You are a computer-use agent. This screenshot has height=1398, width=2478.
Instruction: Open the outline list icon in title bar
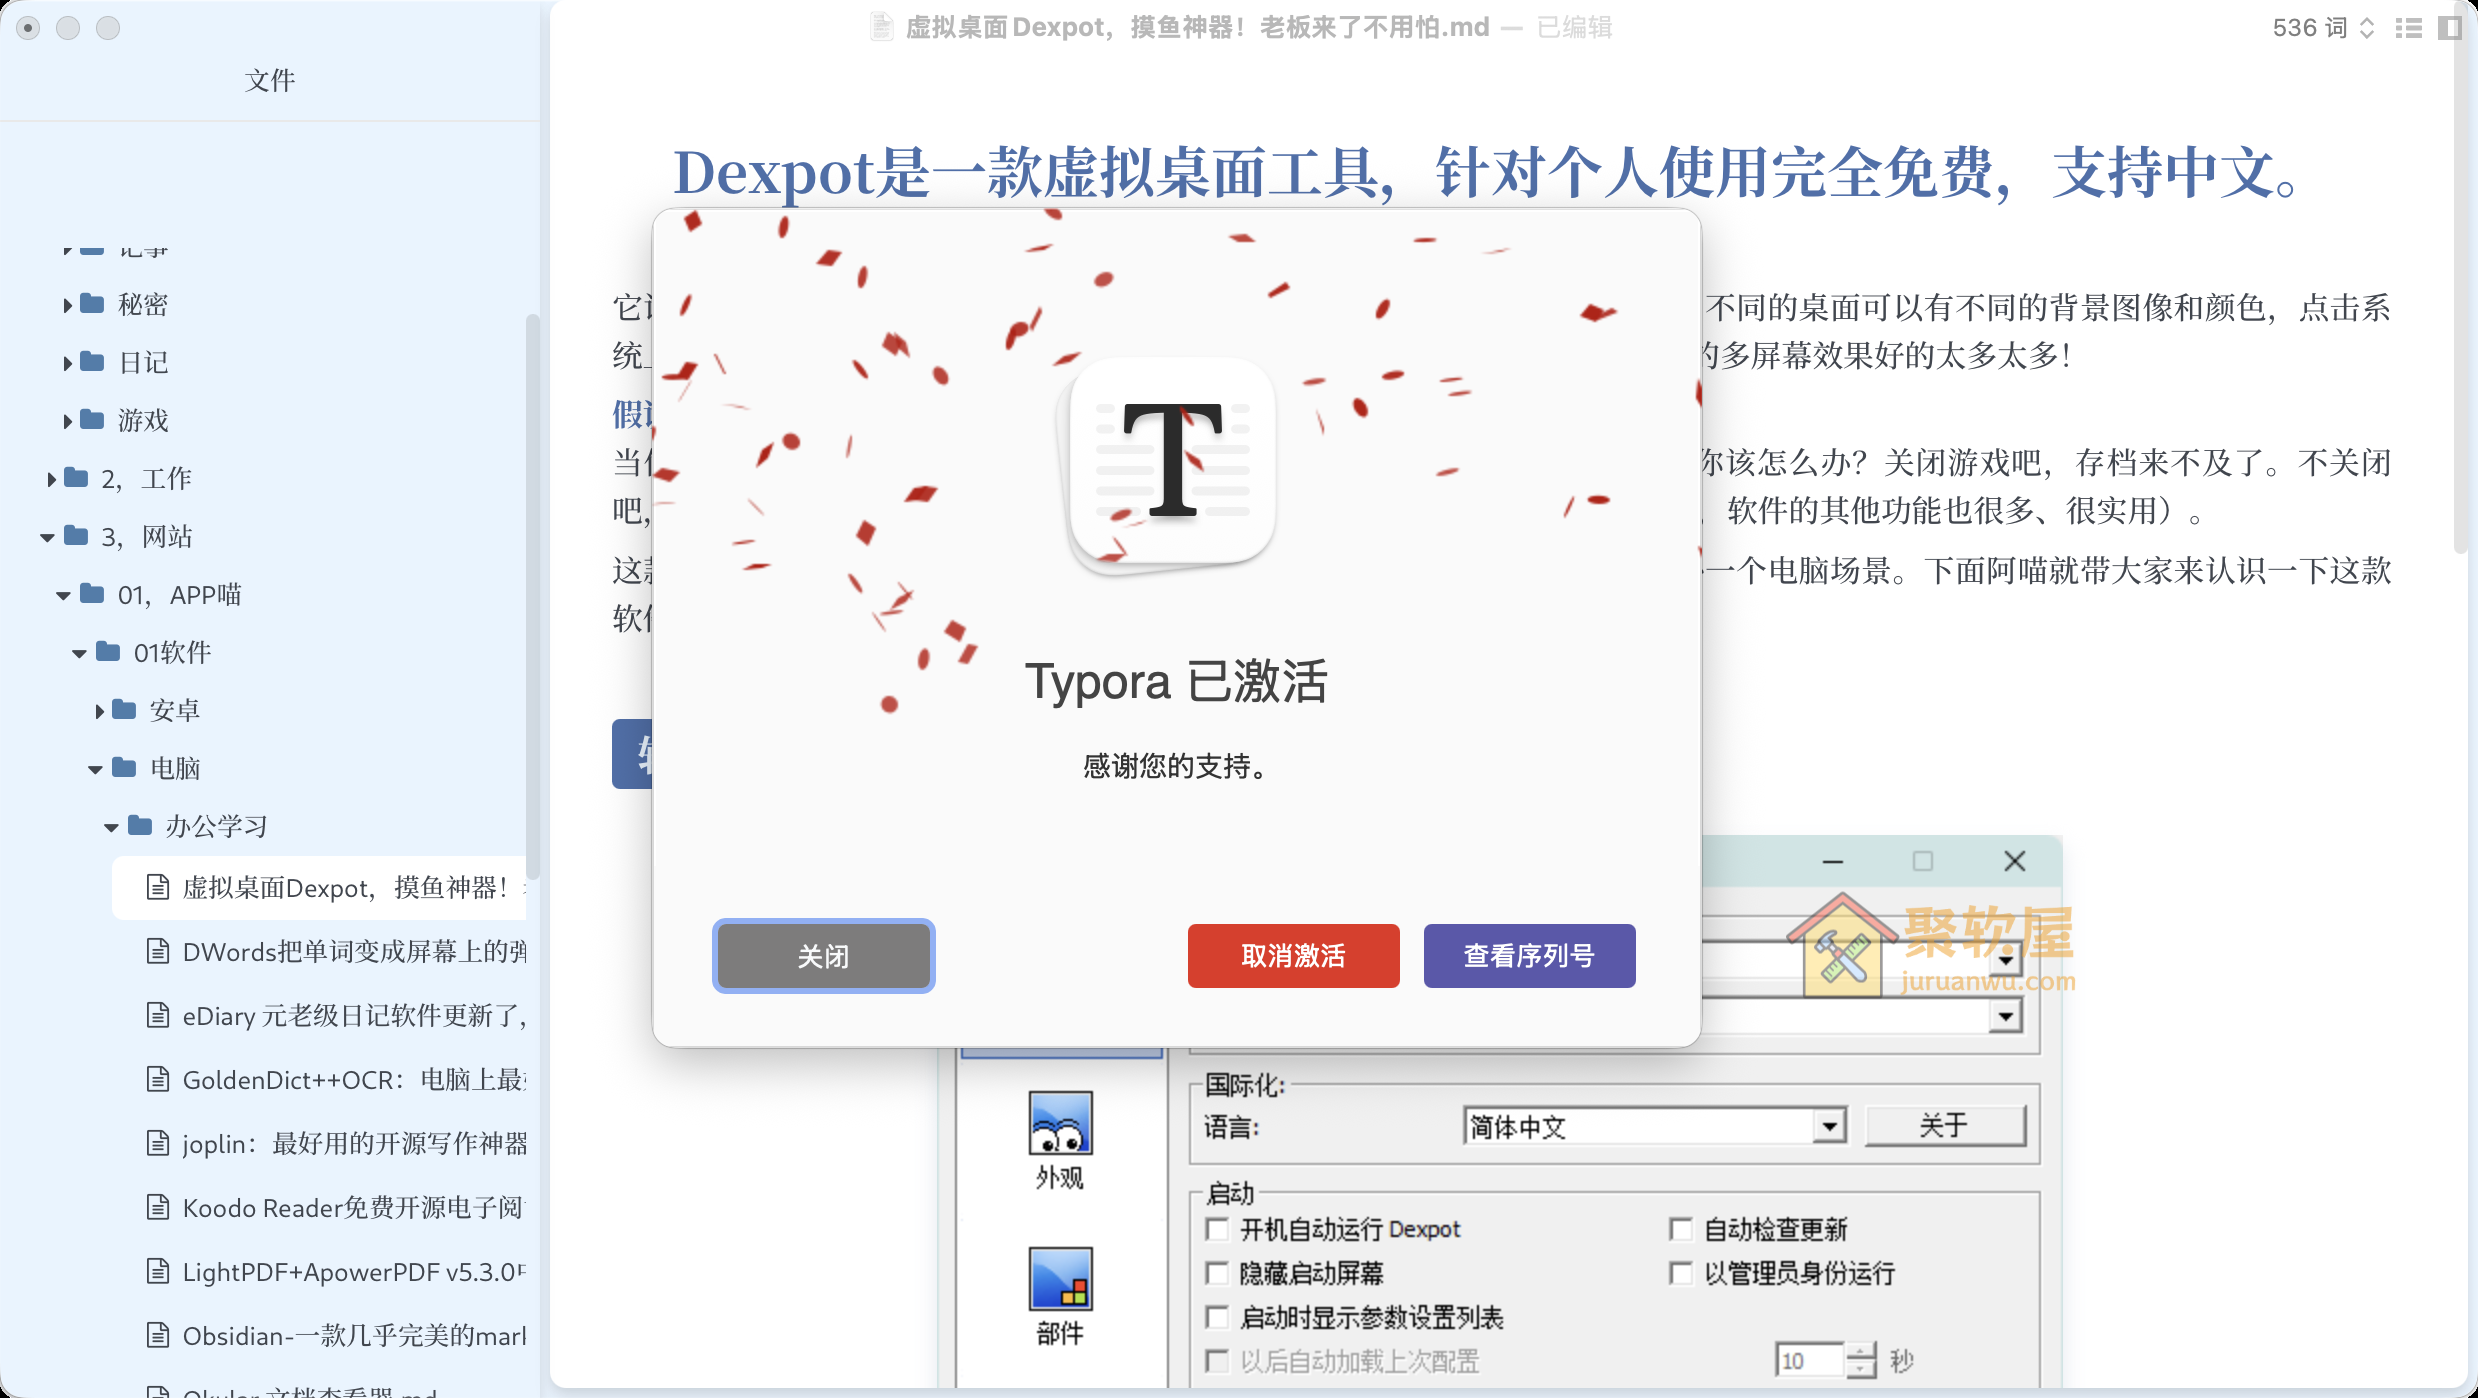point(2406,28)
